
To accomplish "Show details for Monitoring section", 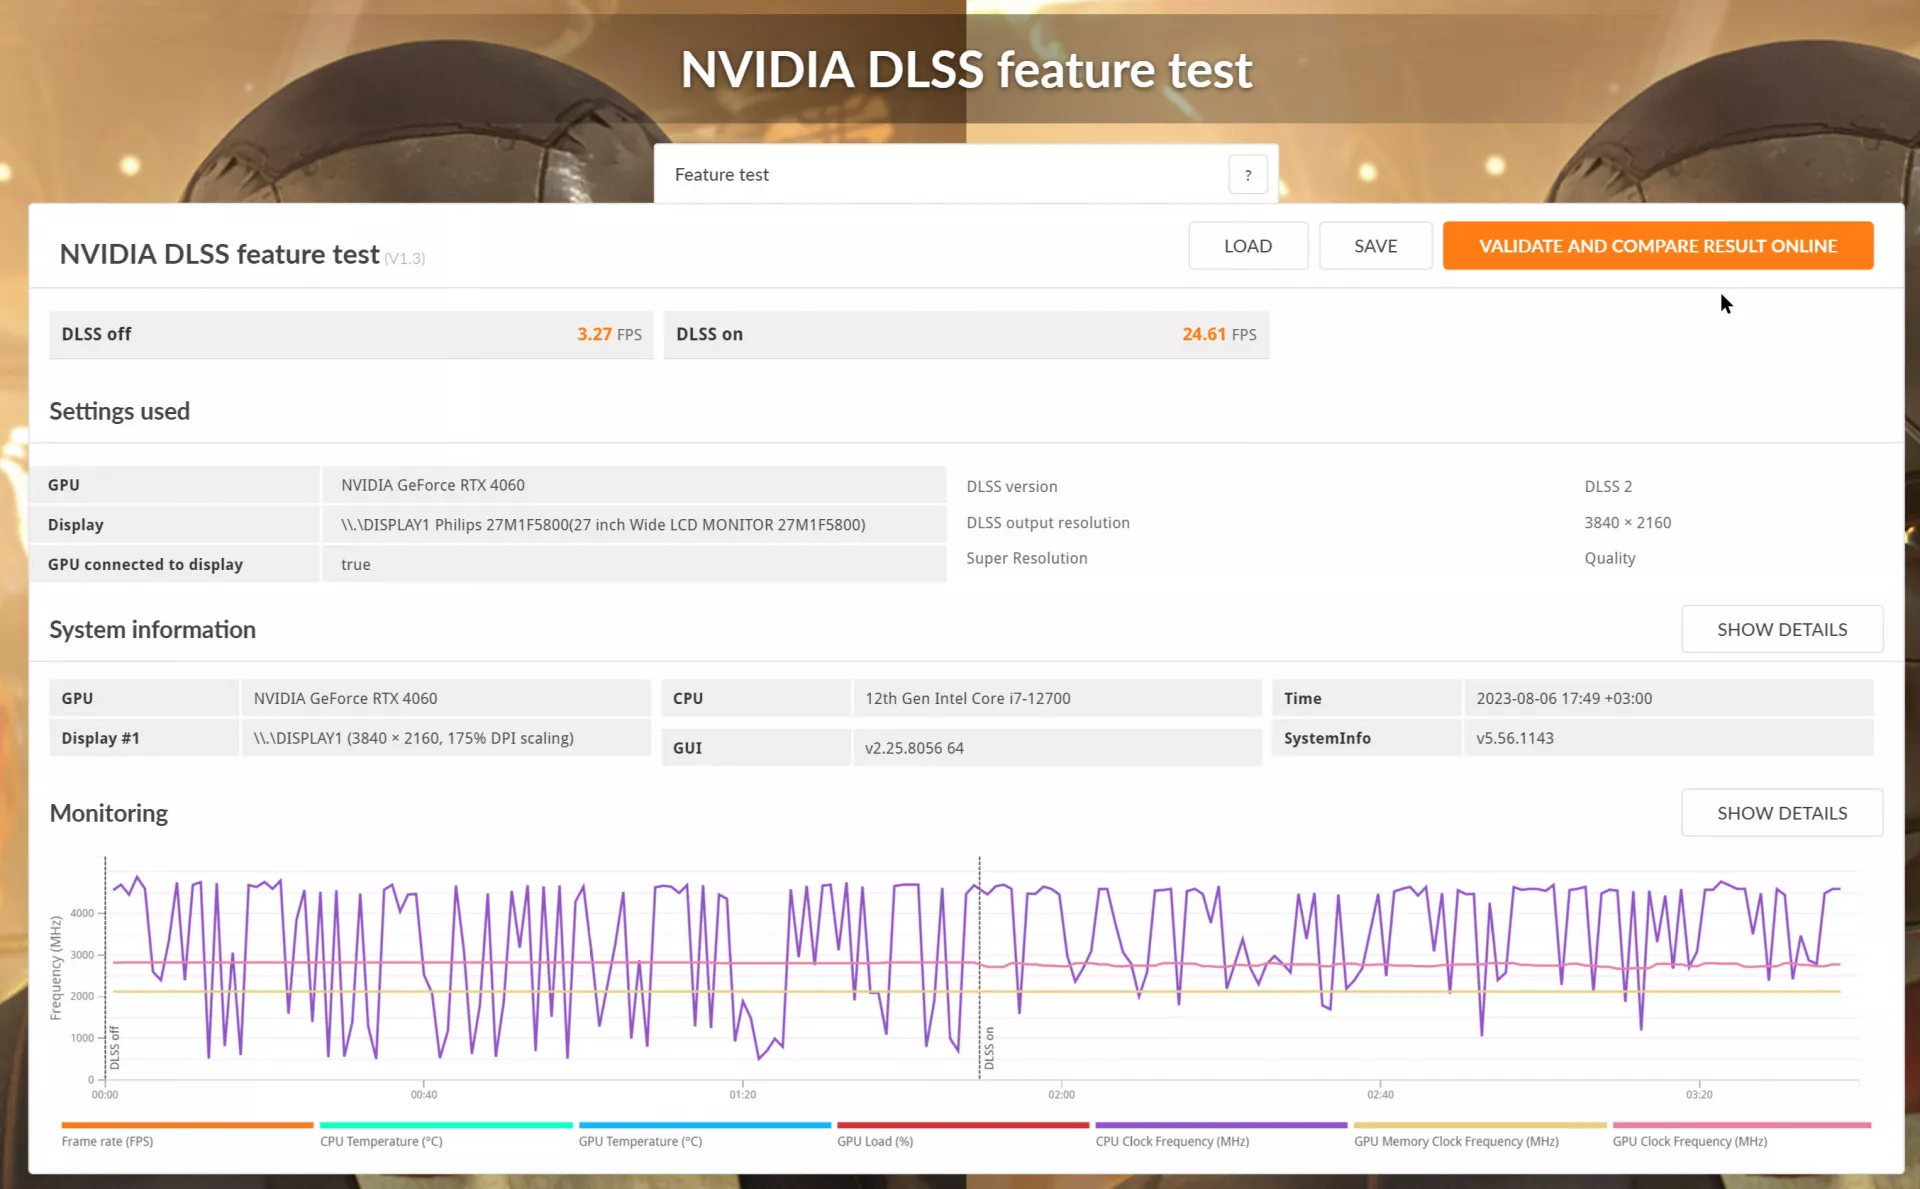I will pos(1782,813).
